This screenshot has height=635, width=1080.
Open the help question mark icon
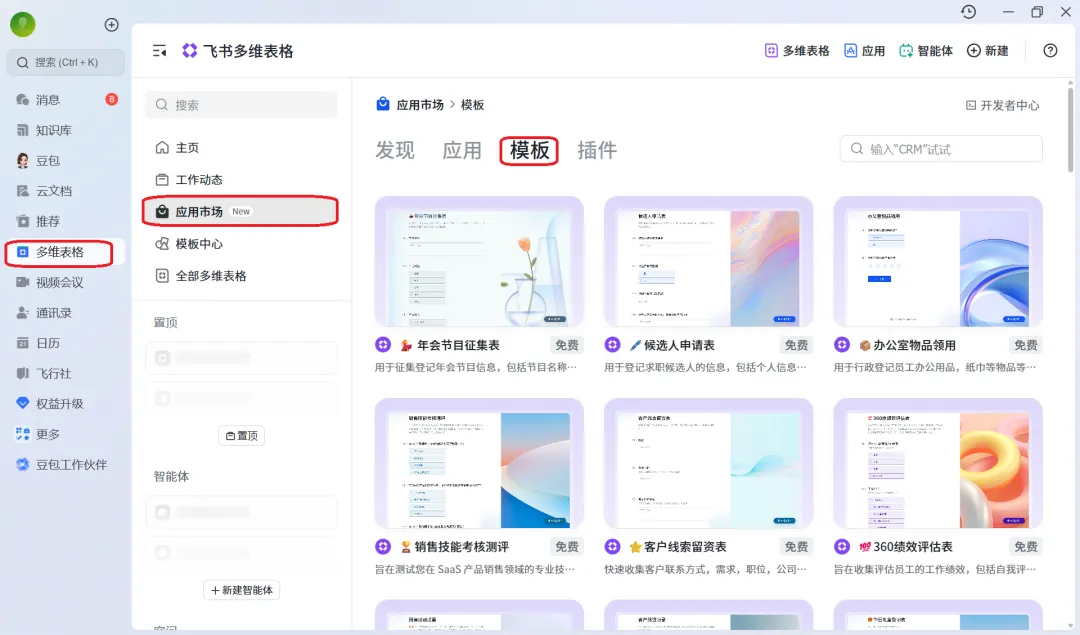tap(1050, 50)
